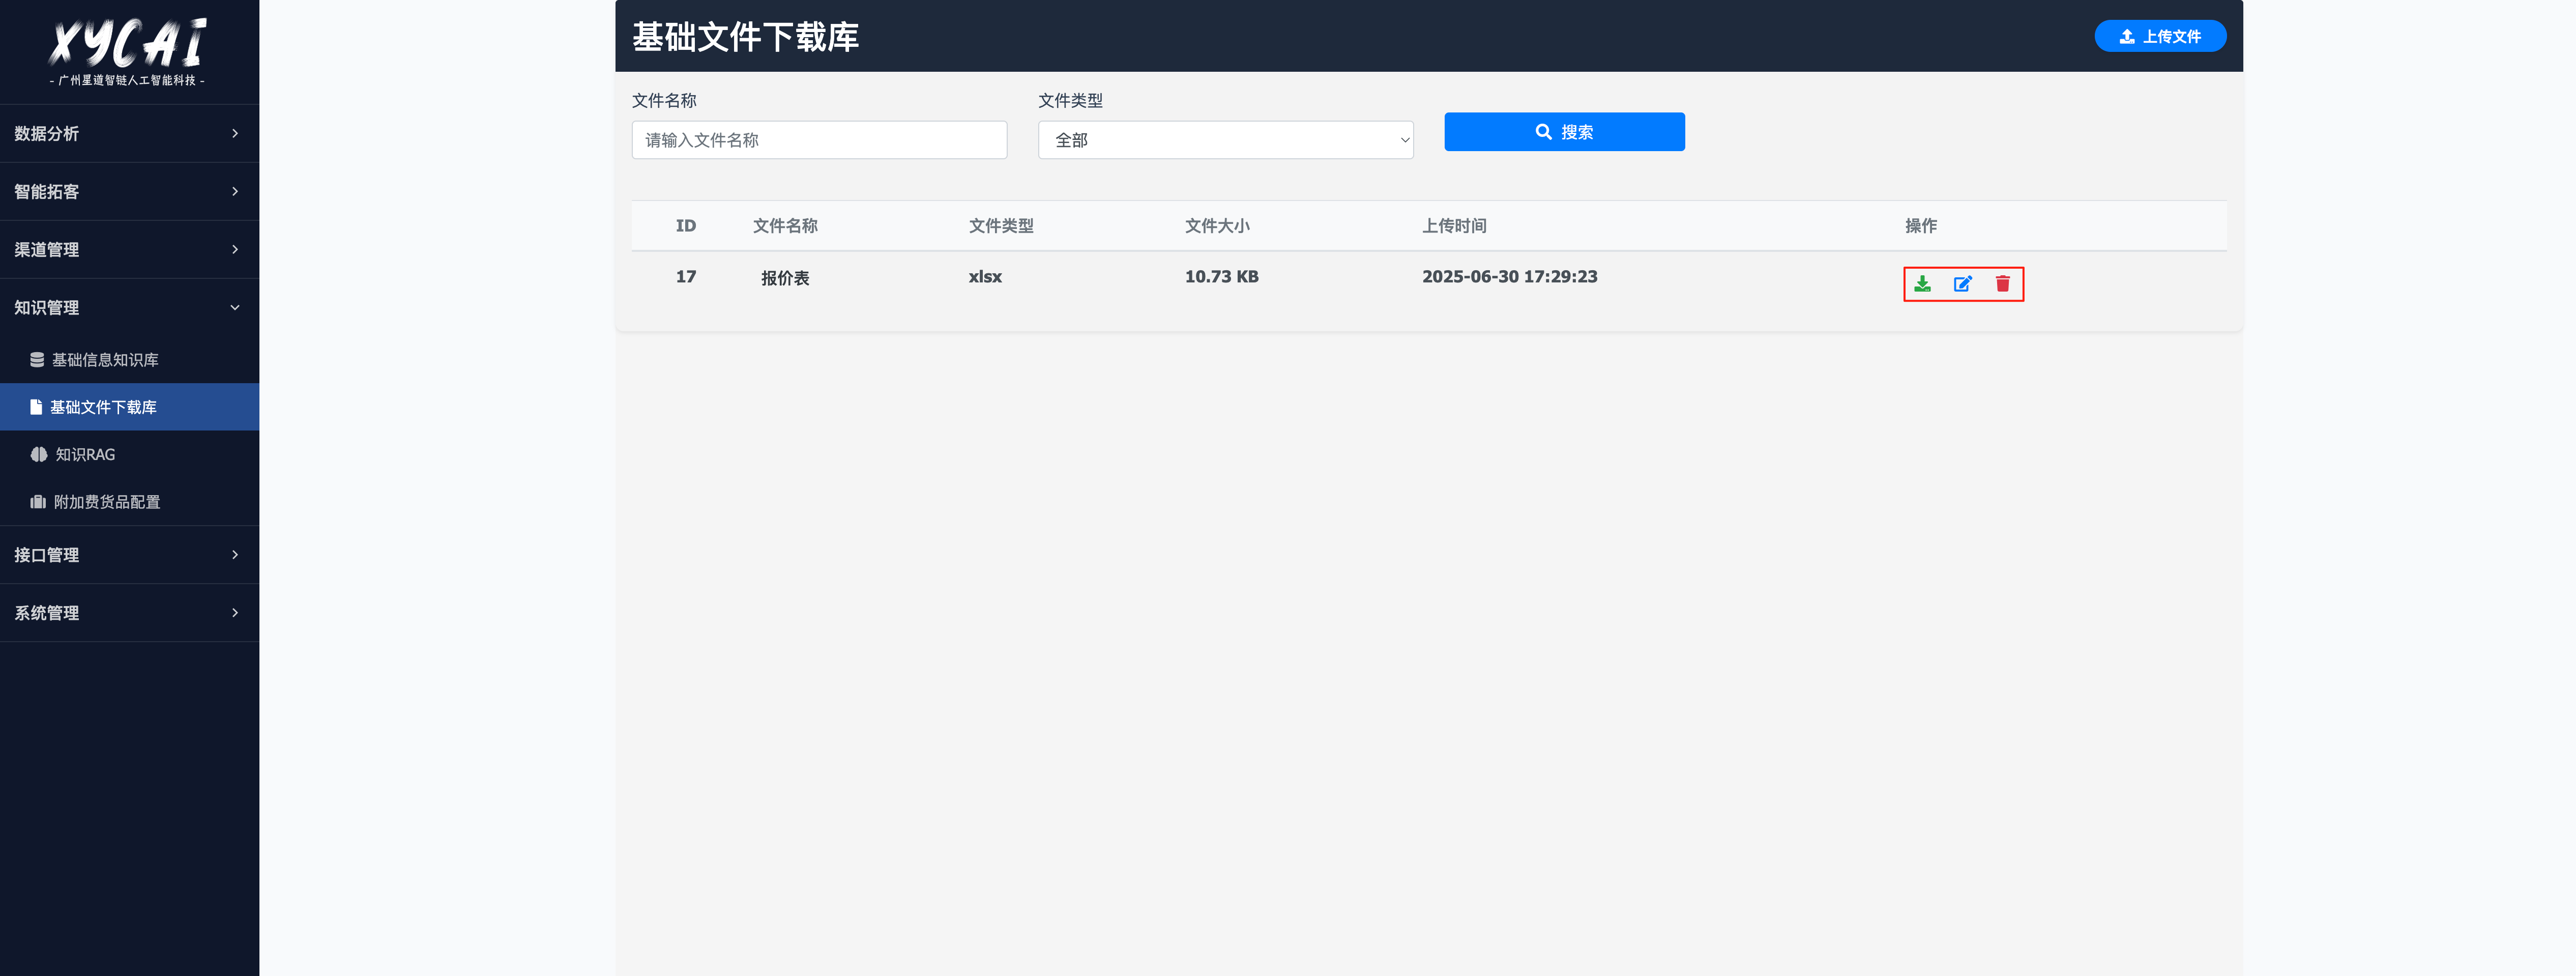Viewport: 2576px width, 976px height.
Task: Click the 上传文件 upload button
Action: click(x=2160, y=36)
